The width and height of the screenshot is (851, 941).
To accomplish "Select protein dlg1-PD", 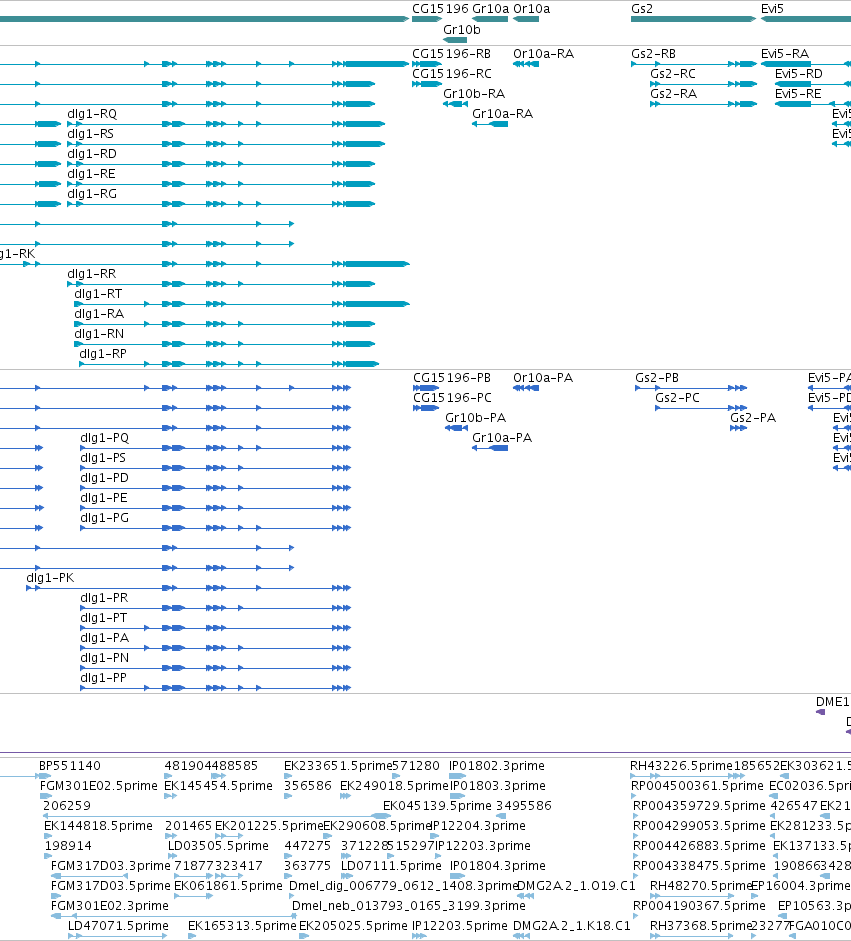I will (104, 478).
